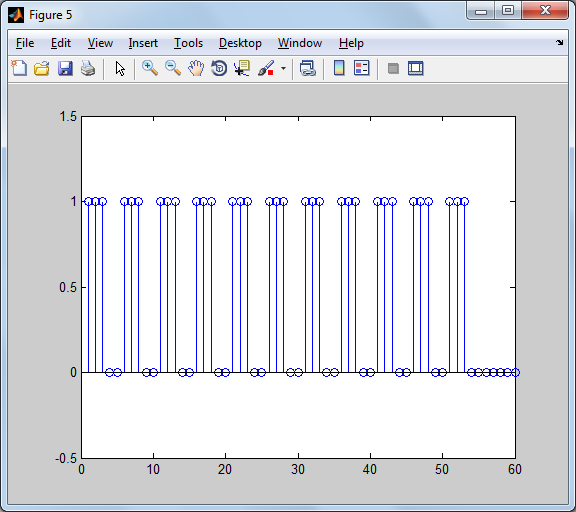
Task: Expand the Brush color dropdown arrow
Action: pyautogui.click(x=283, y=68)
